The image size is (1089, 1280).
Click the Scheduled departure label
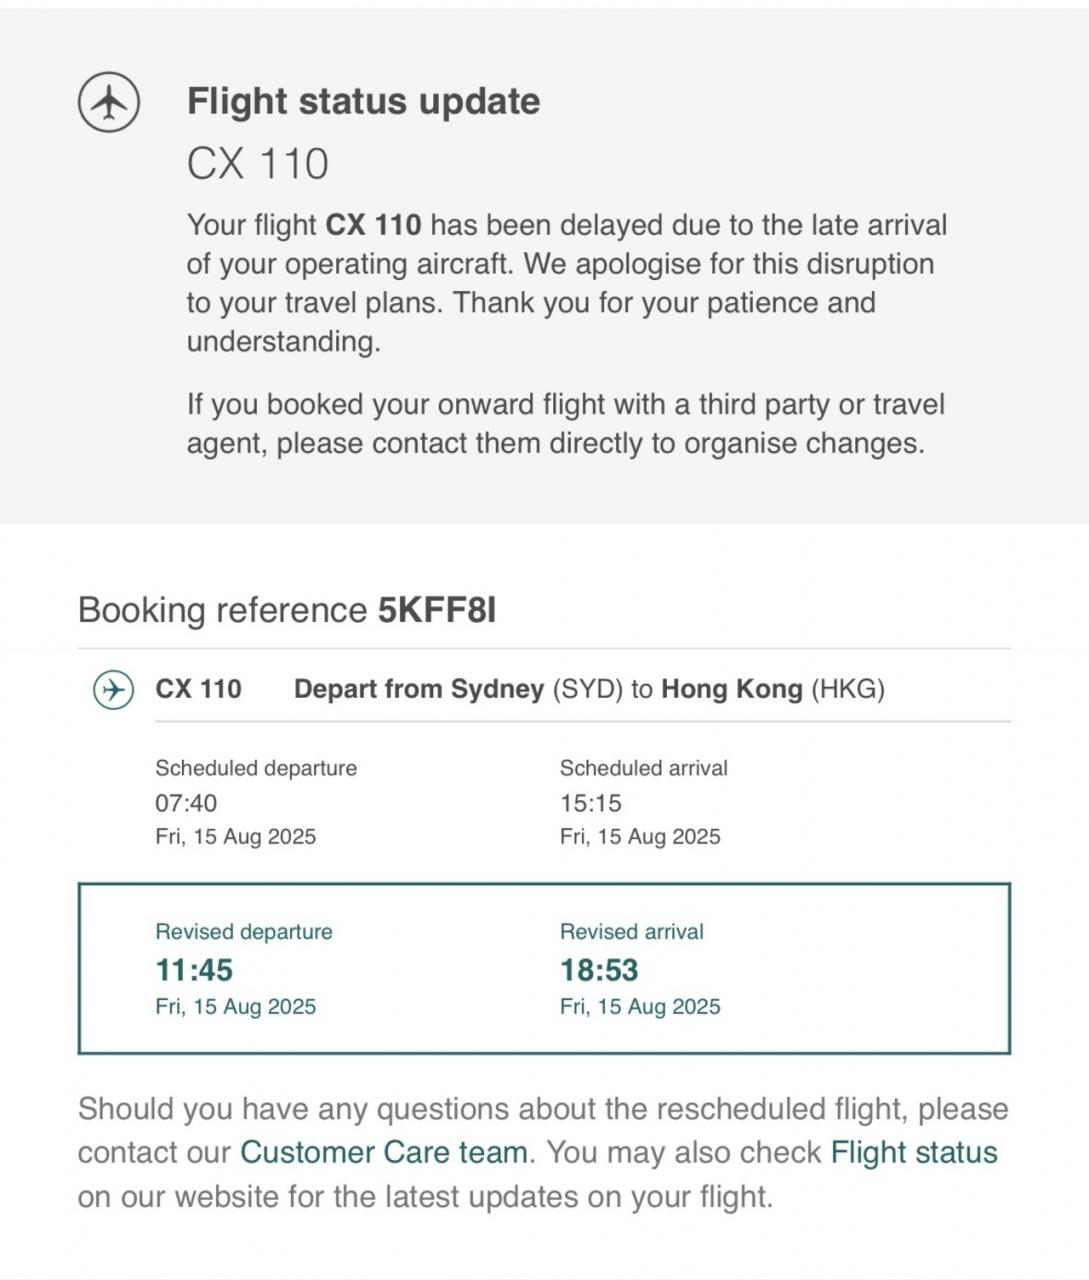click(256, 768)
